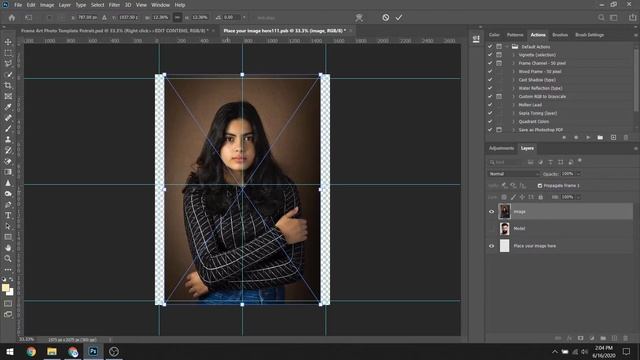Image resolution: width=640 pixels, height=360 pixels.
Task: Select the Path Selection tool
Action: 8,226
